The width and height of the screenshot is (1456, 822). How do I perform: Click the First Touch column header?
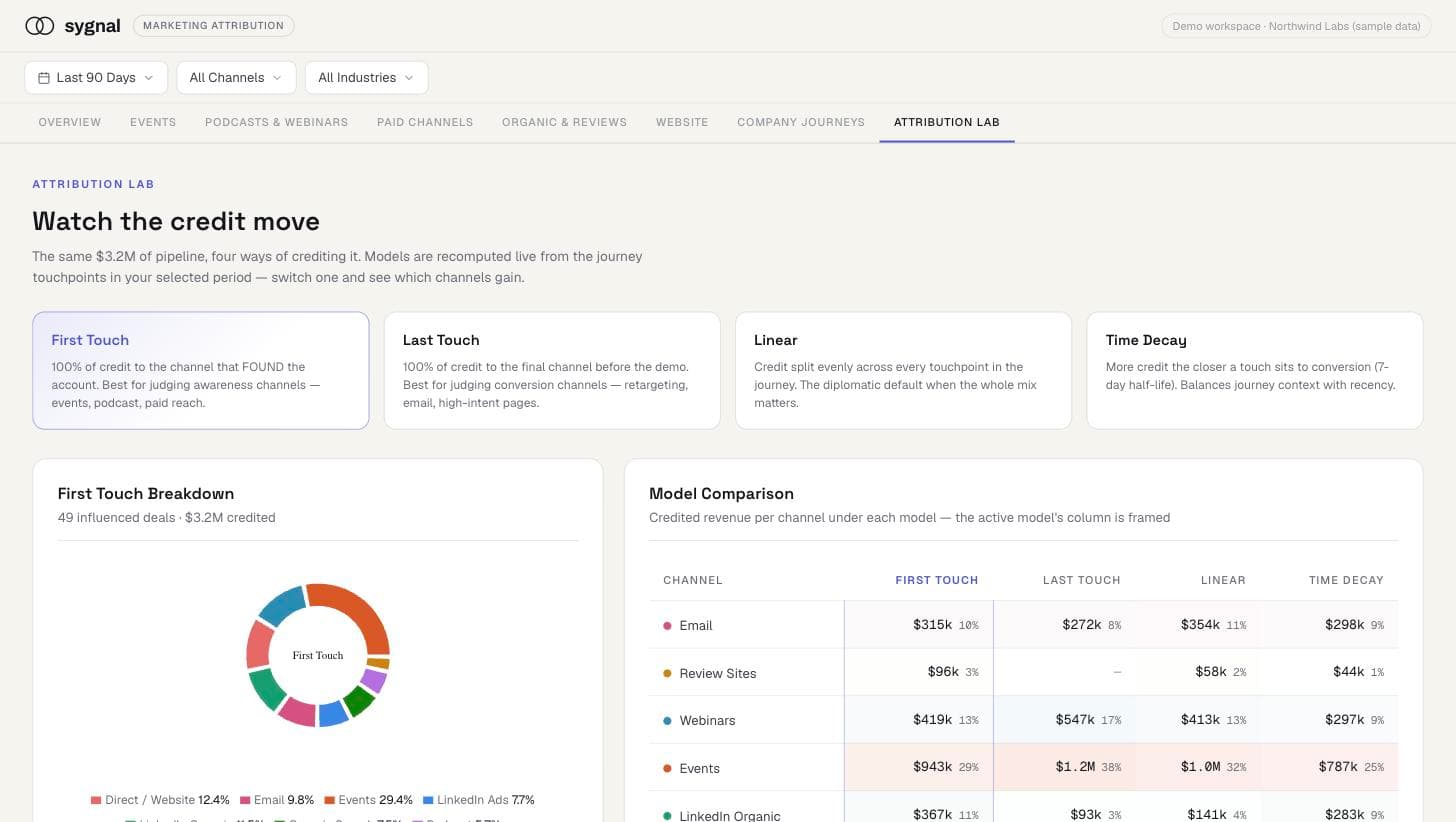[x=937, y=580]
